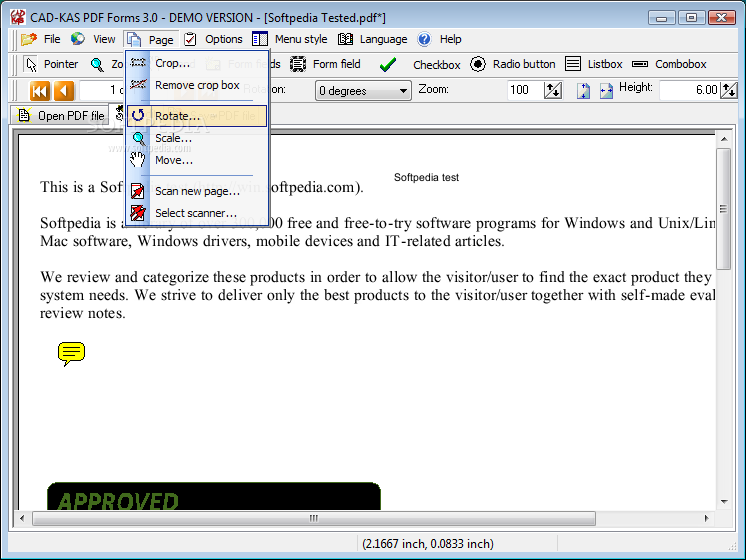The width and height of the screenshot is (746, 560).
Task: Click the Scale magnifier icon
Action: [138, 138]
